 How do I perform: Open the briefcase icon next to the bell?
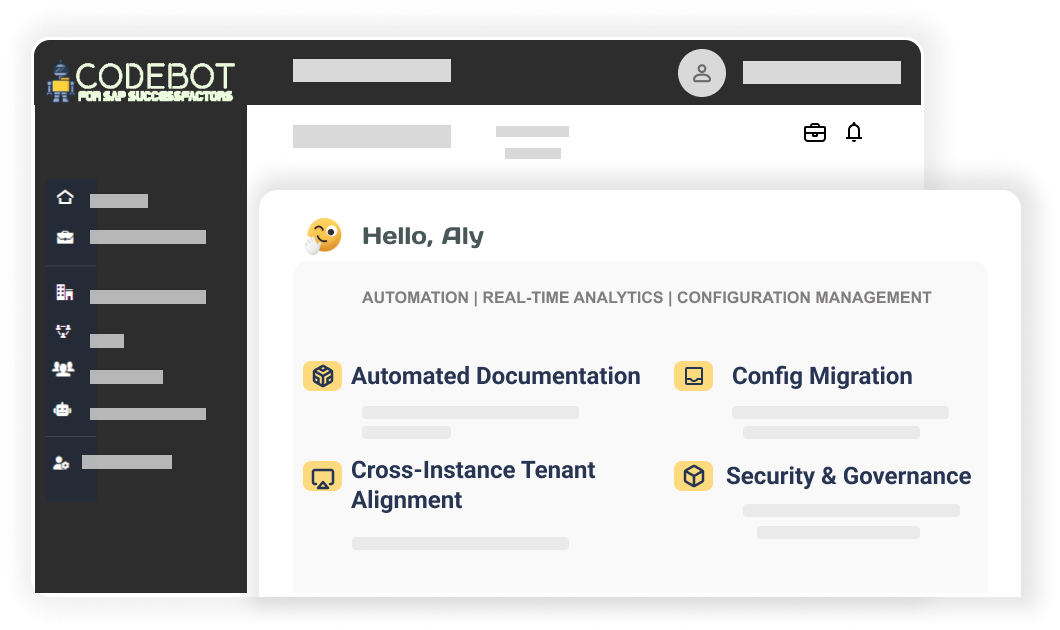point(815,132)
